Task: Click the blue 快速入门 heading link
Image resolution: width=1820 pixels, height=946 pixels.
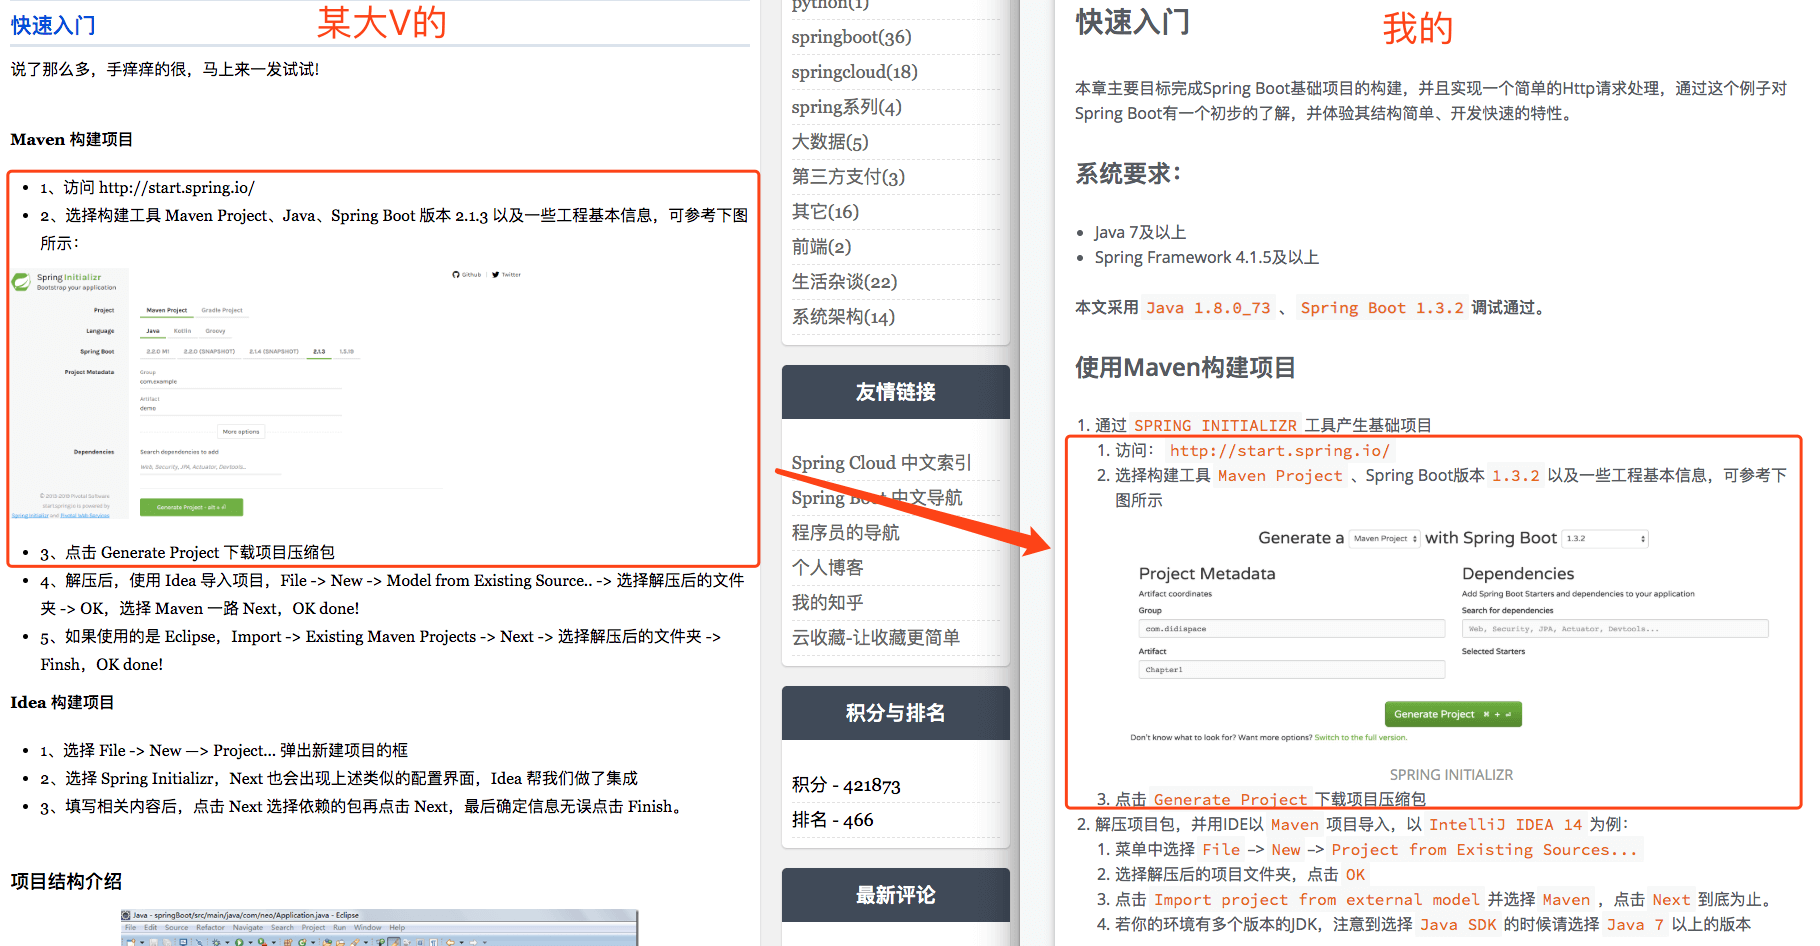Action: tap(53, 26)
